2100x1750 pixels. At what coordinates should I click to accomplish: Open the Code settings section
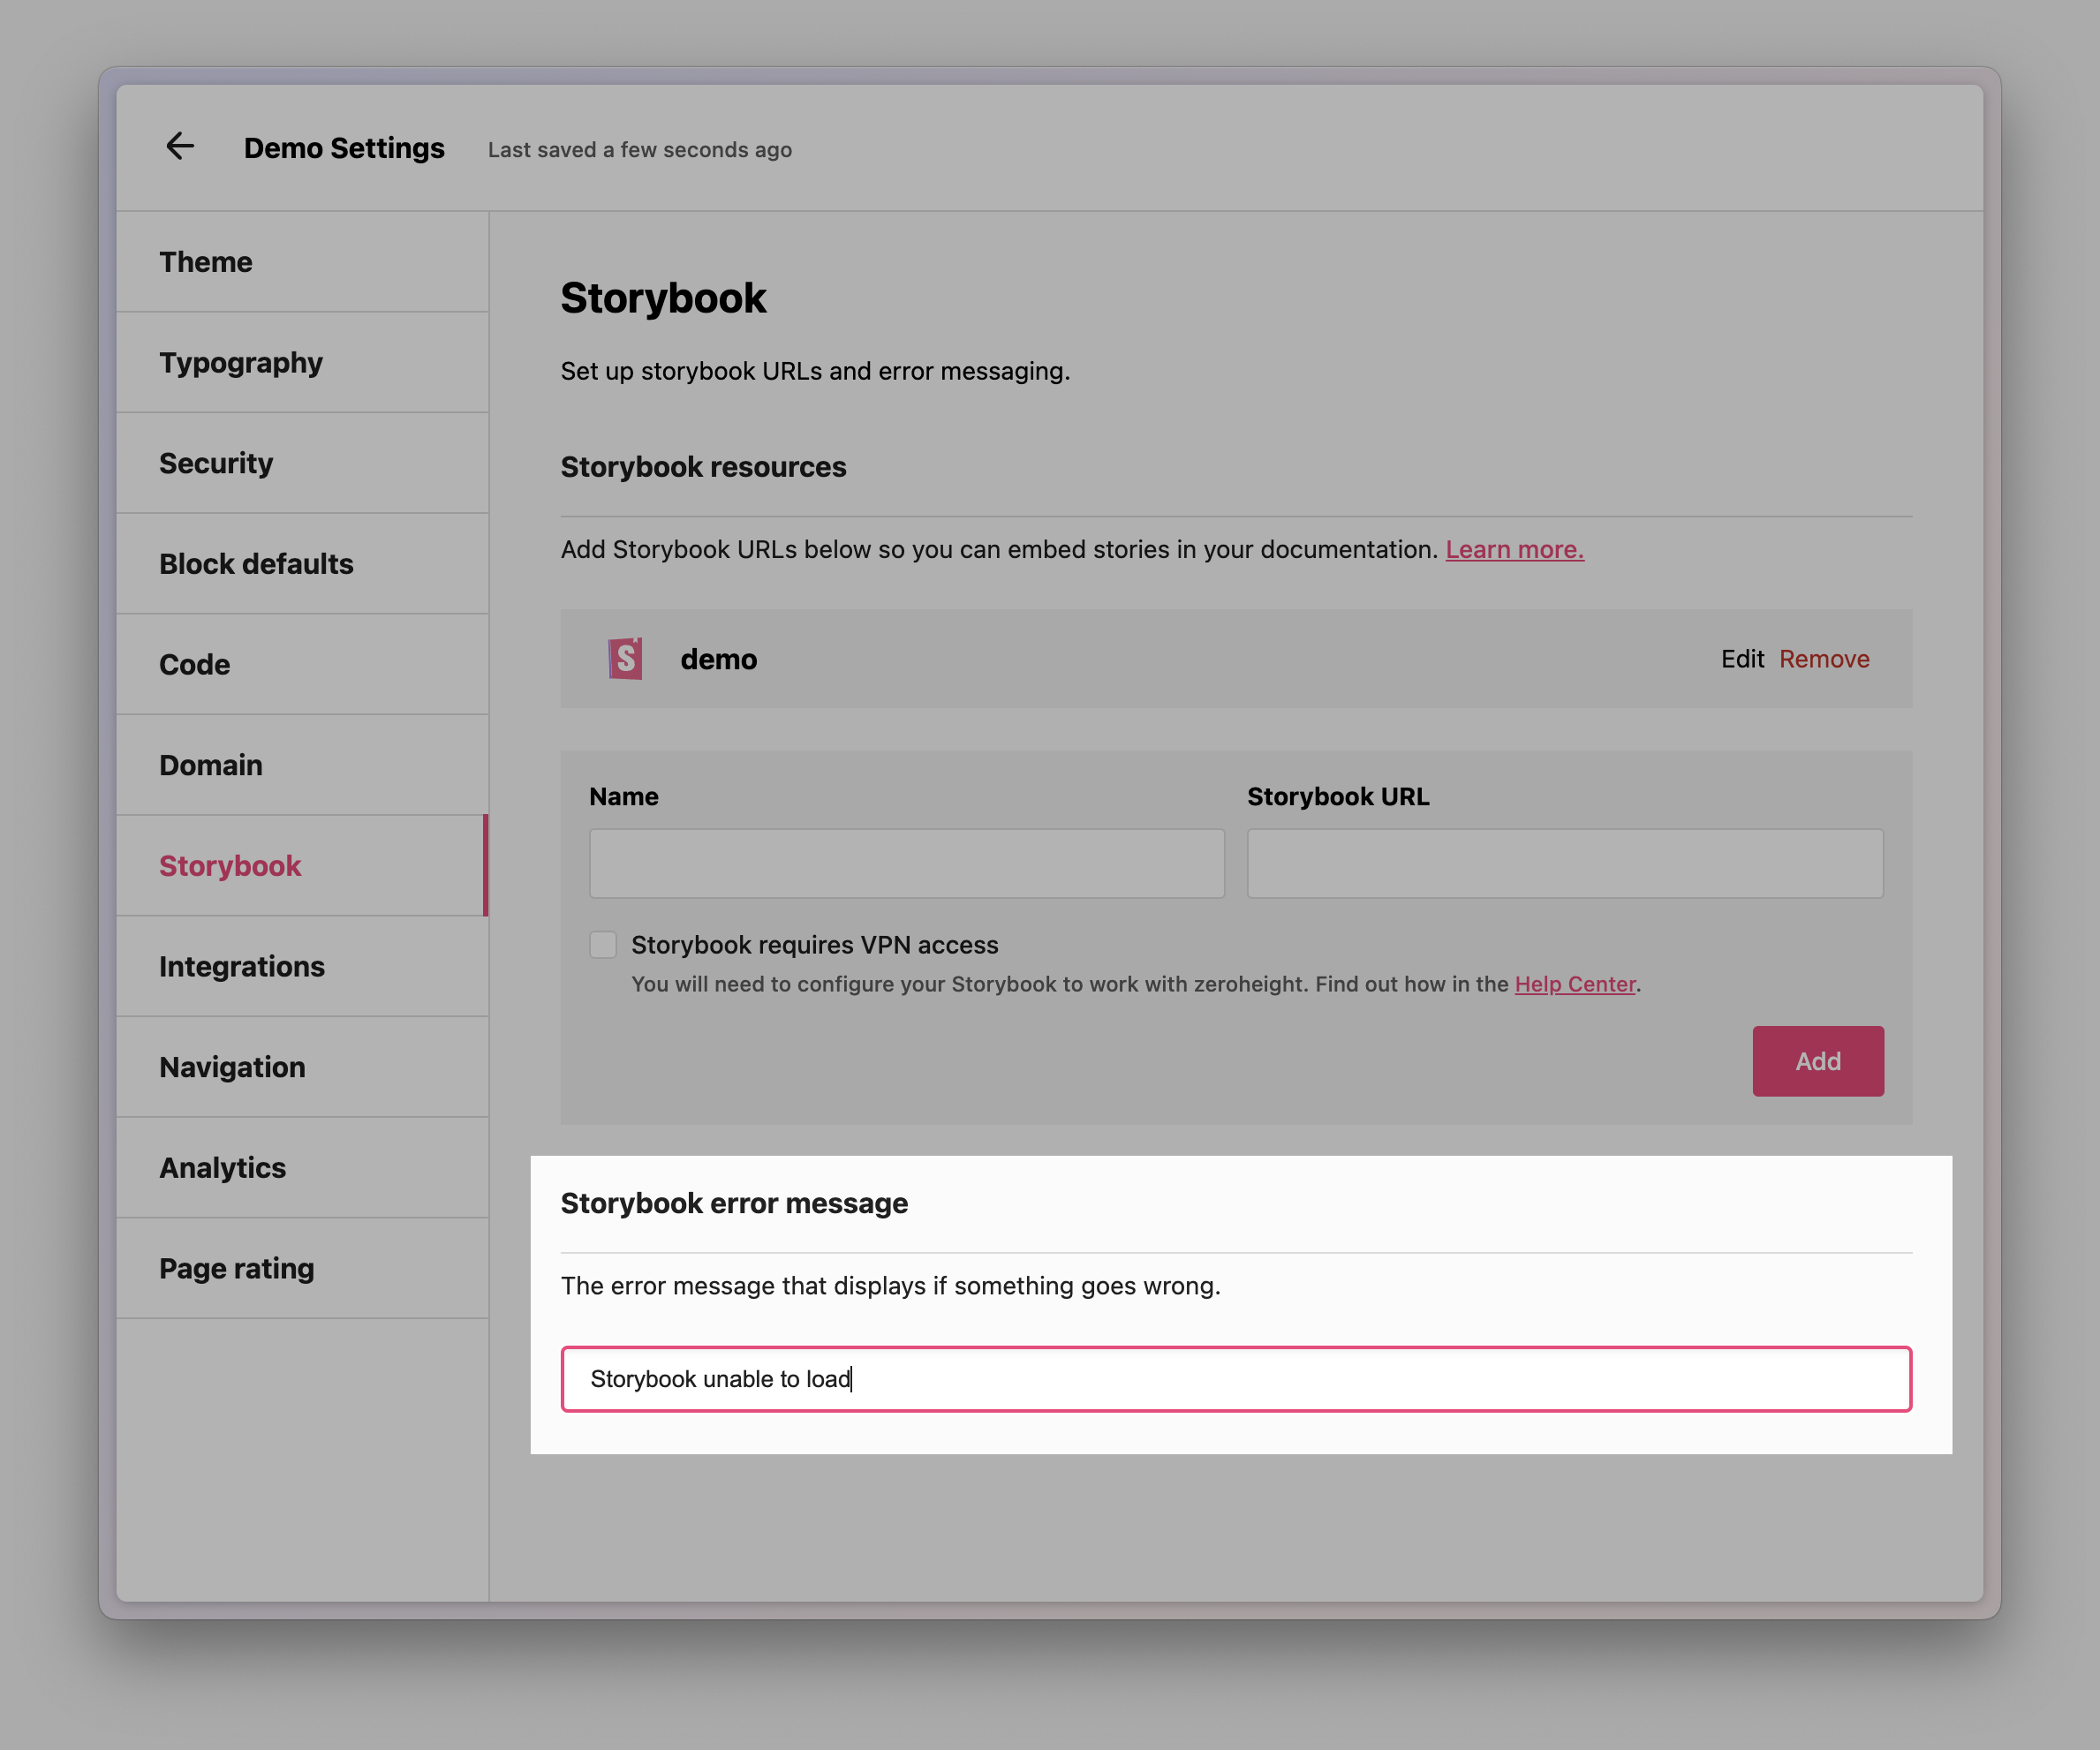point(302,665)
